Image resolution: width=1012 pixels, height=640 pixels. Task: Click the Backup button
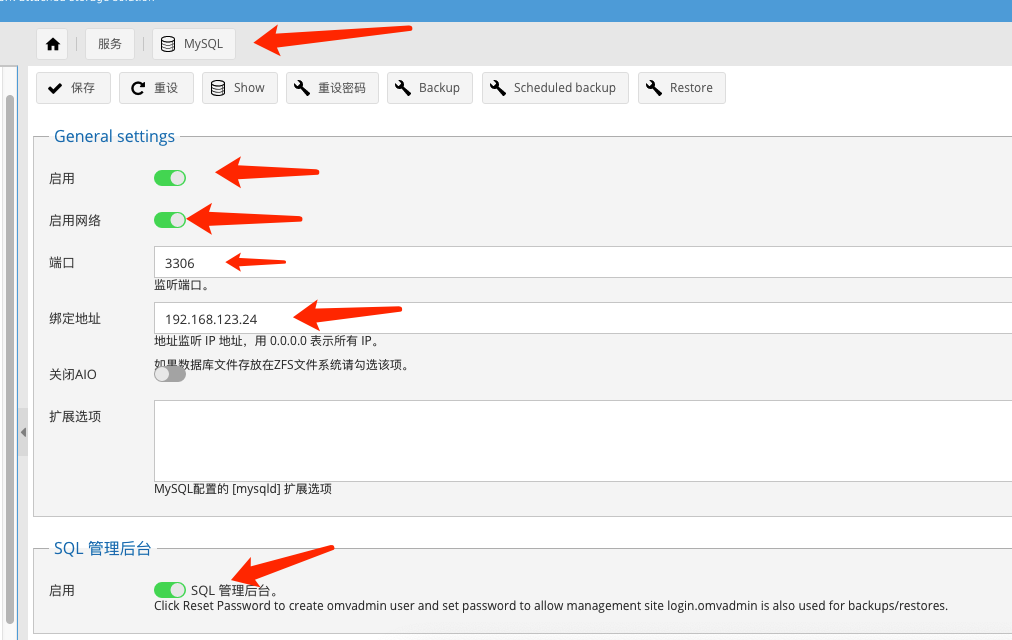tap(430, 88)
